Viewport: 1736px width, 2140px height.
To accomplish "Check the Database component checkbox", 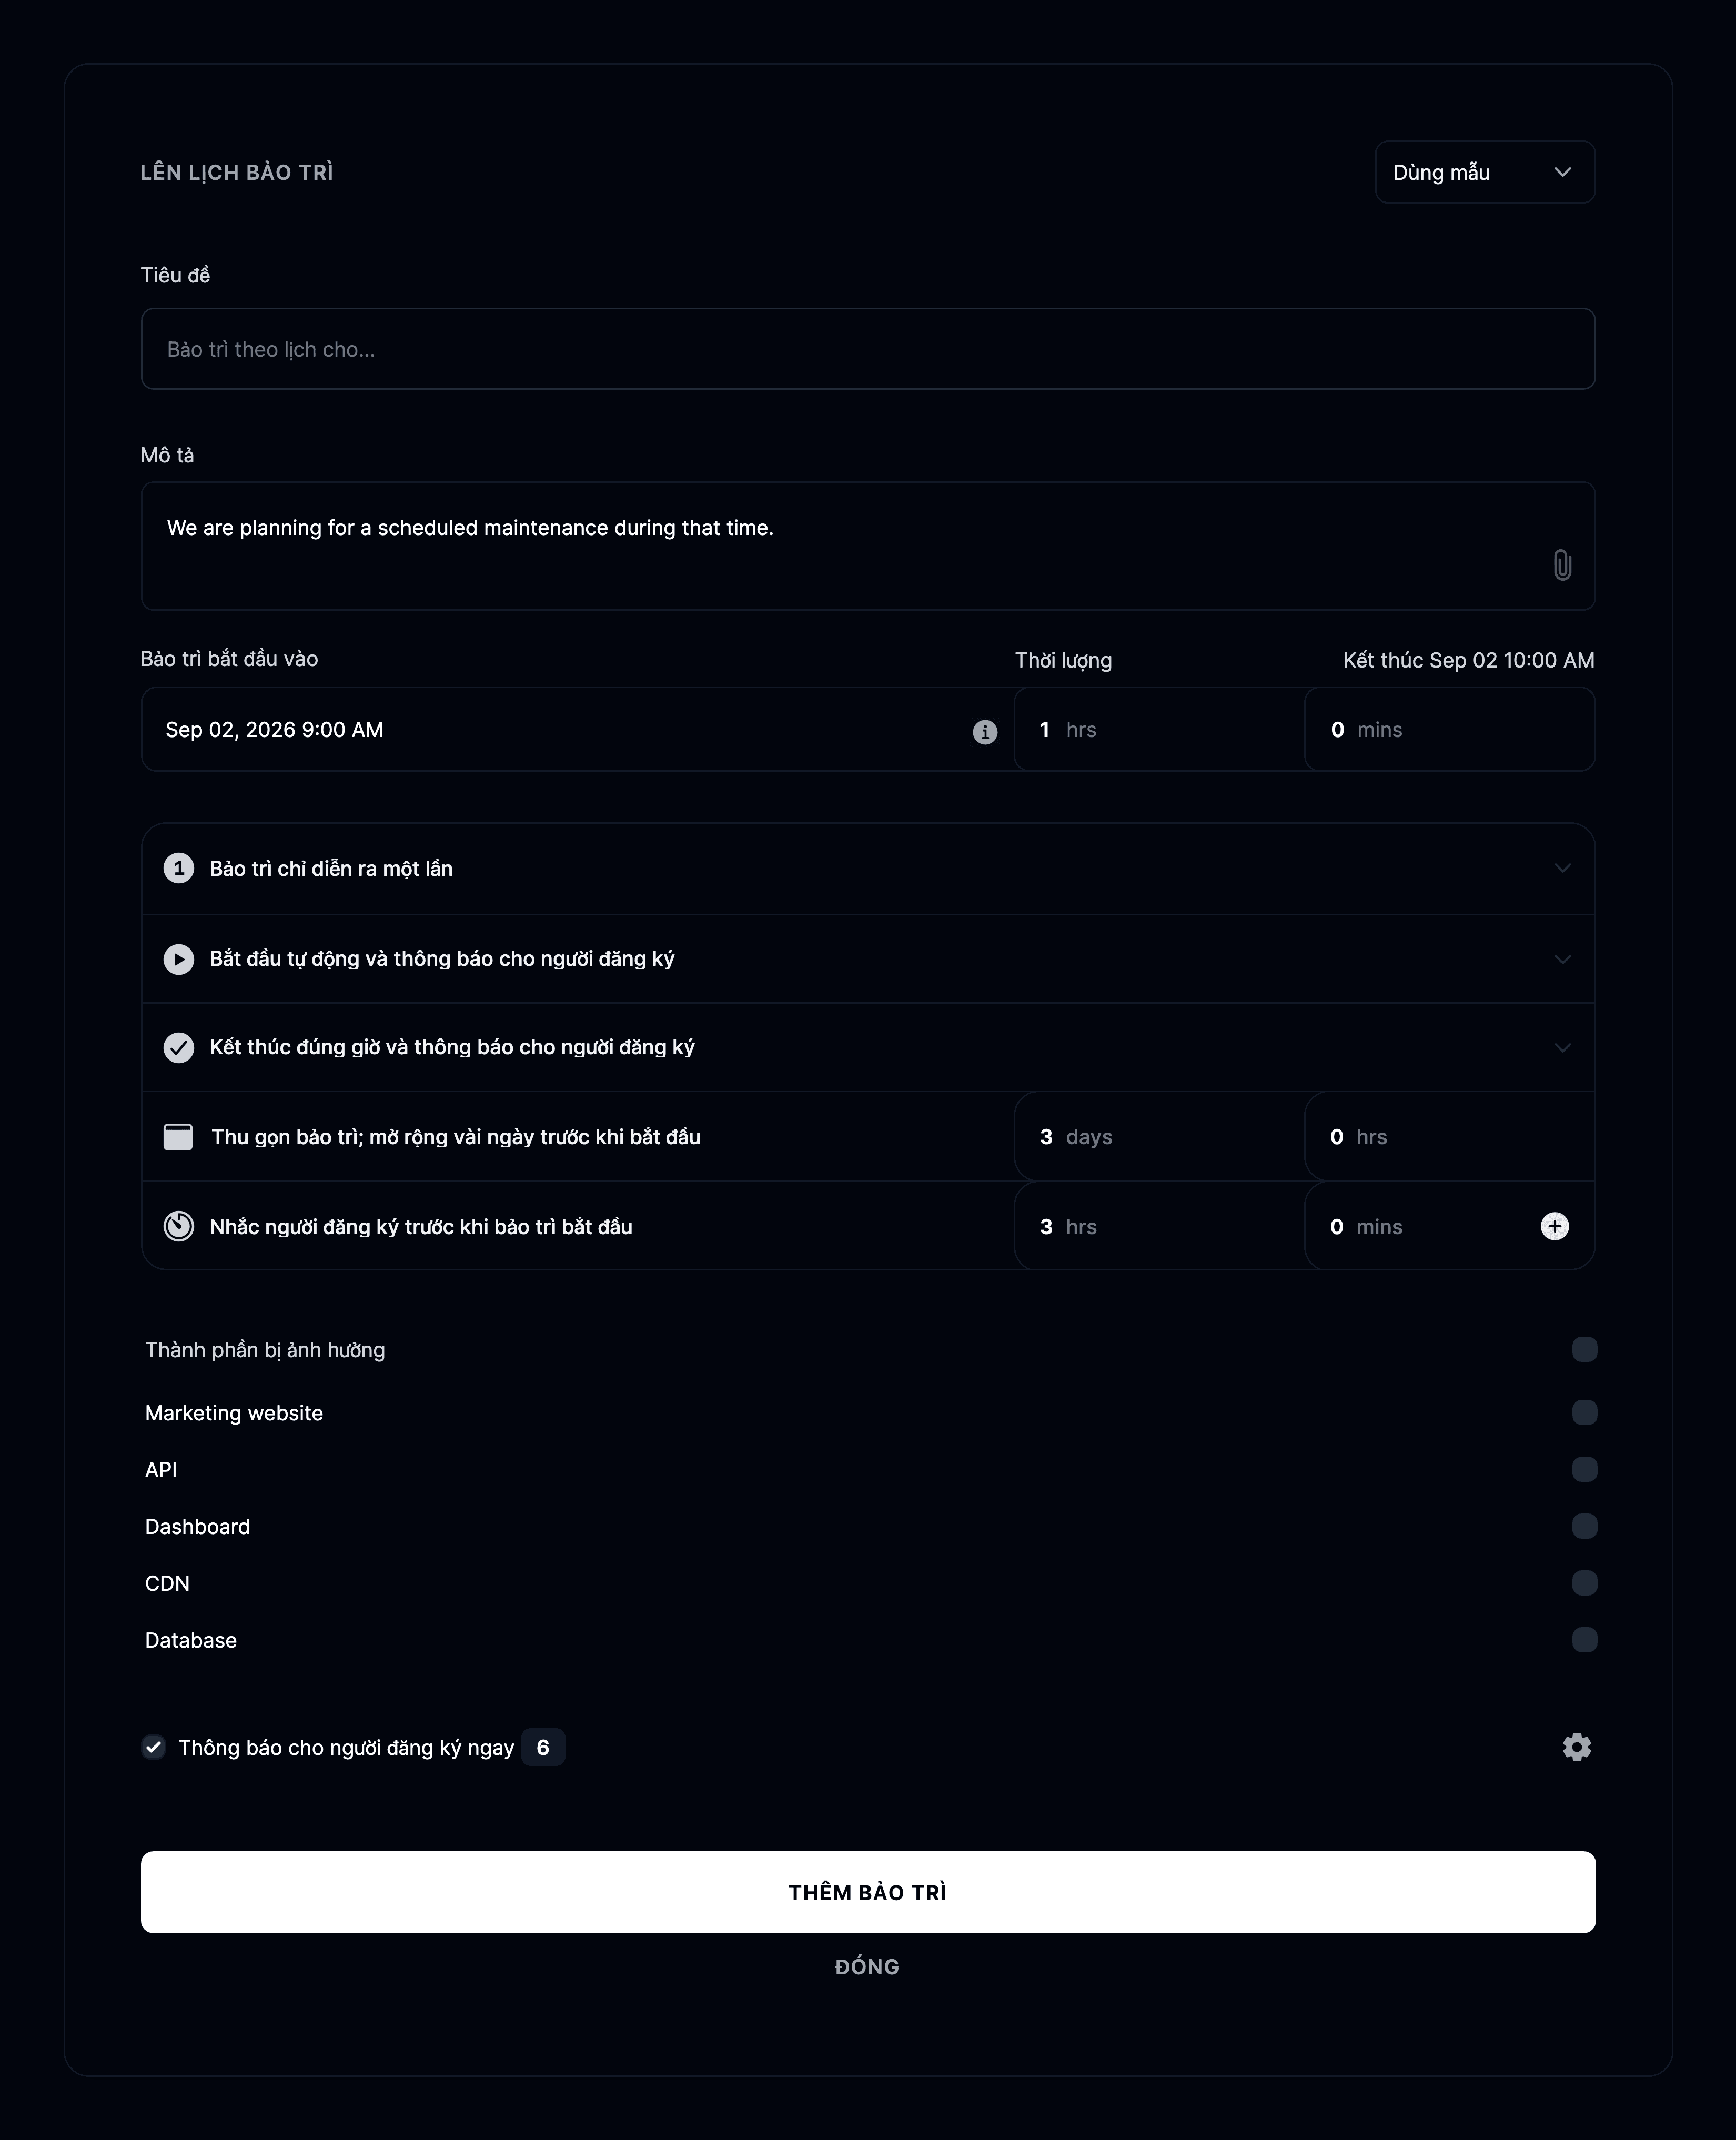I will (1584, 1639).
